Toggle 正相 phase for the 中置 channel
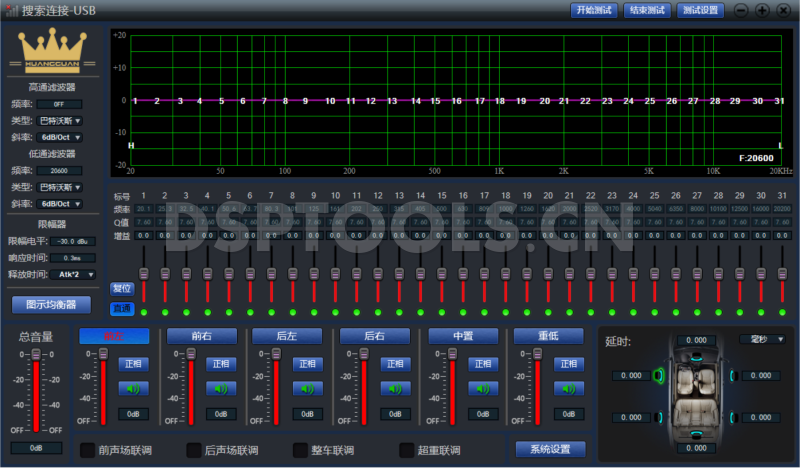Viewport: 800px width, 468px height. click(483, 364)
